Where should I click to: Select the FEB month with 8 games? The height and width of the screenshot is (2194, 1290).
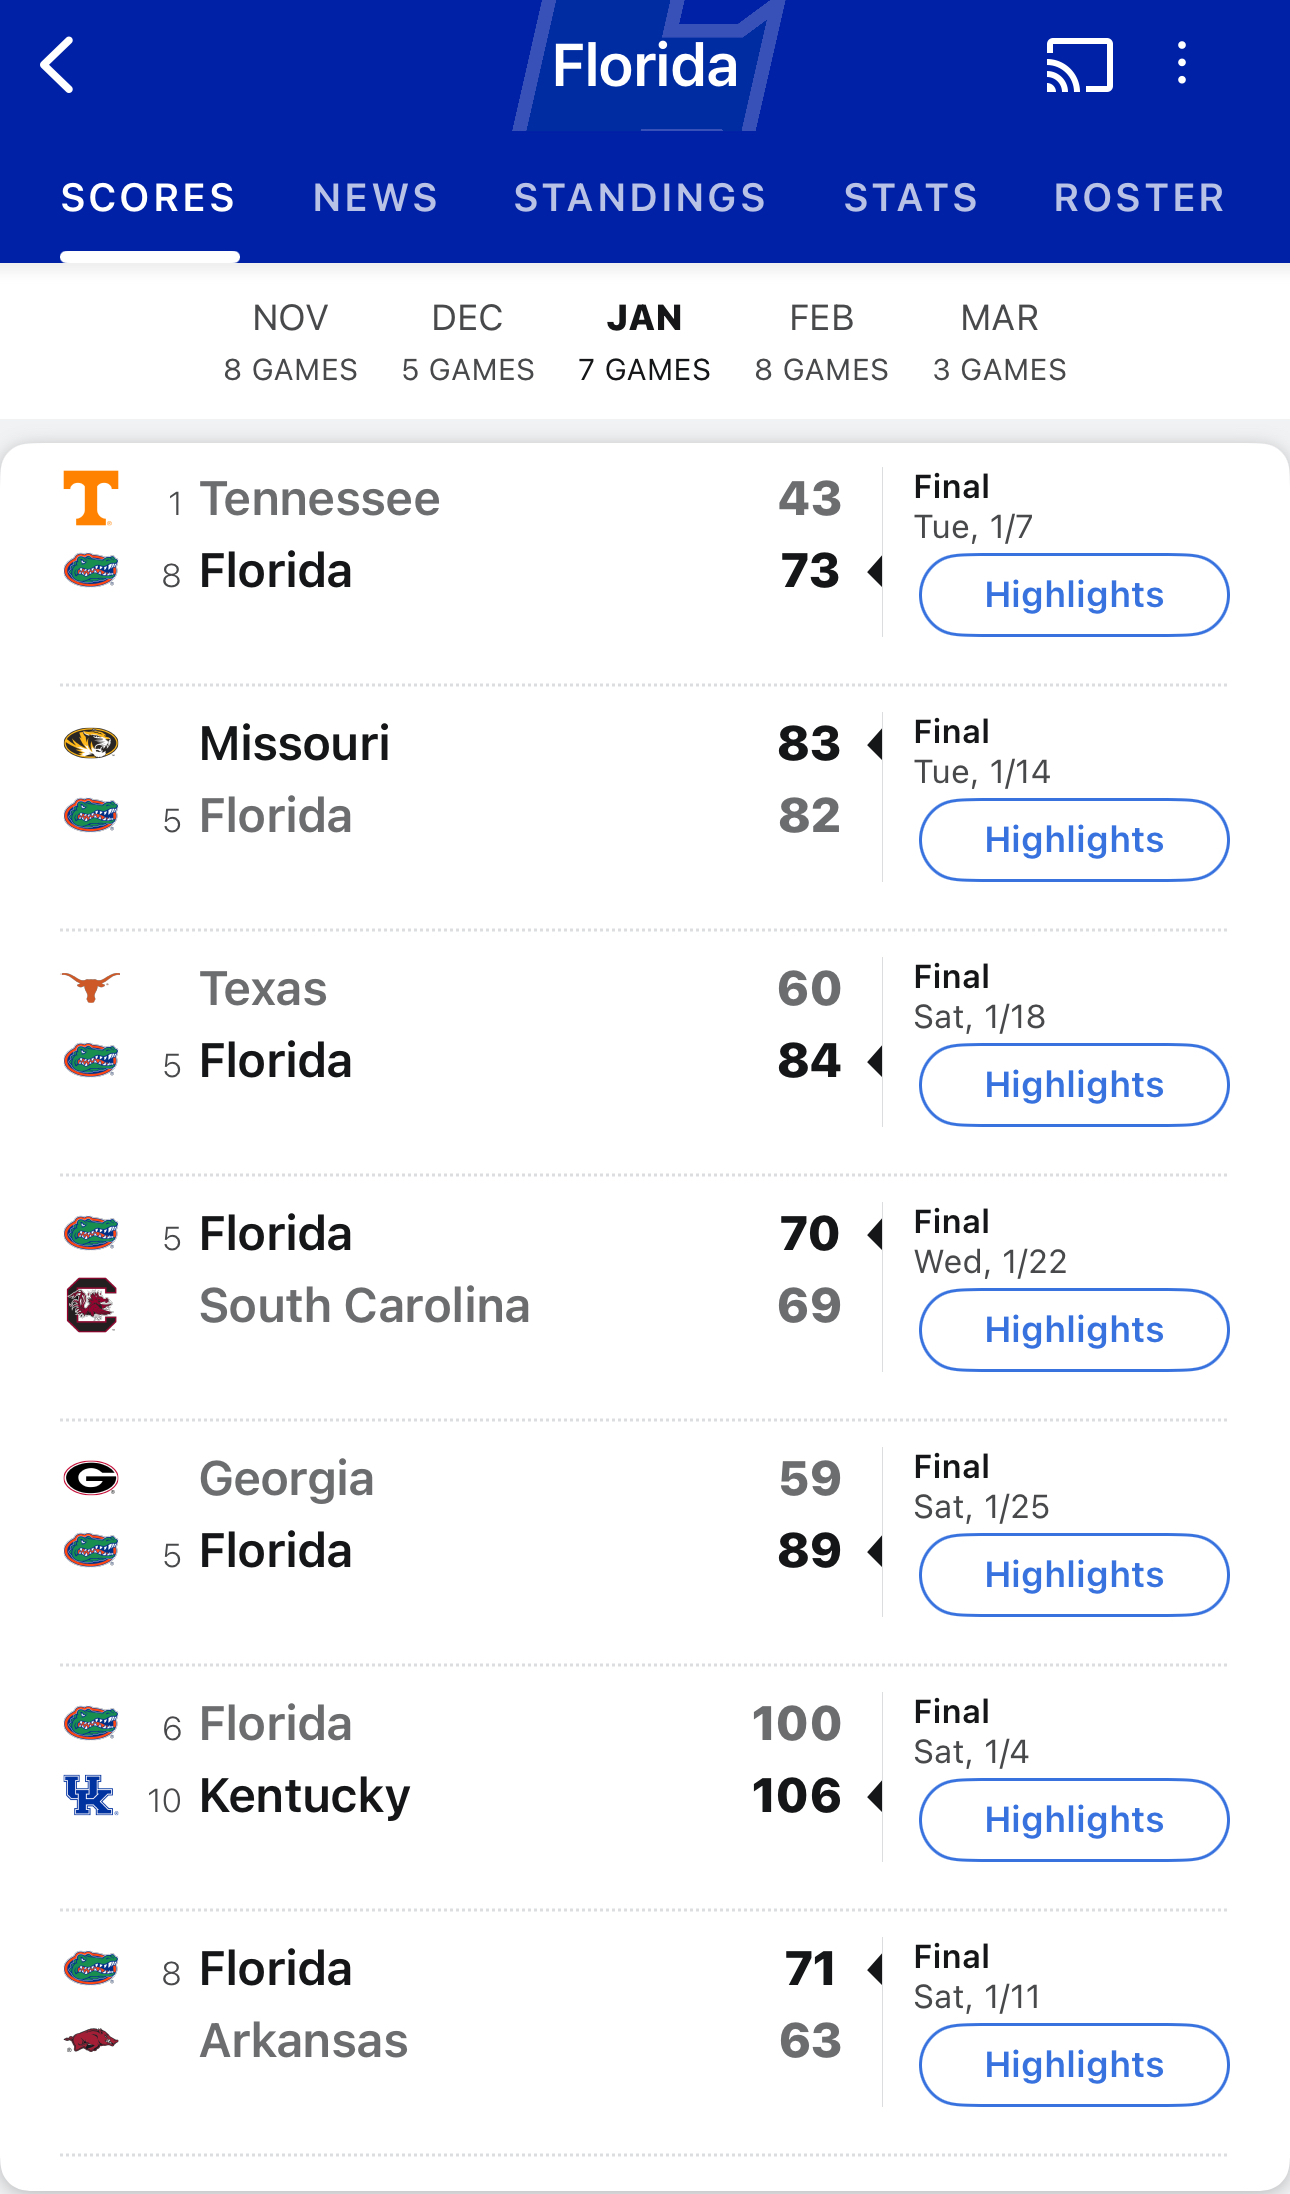pyautogui.click(x=821, y=343)
